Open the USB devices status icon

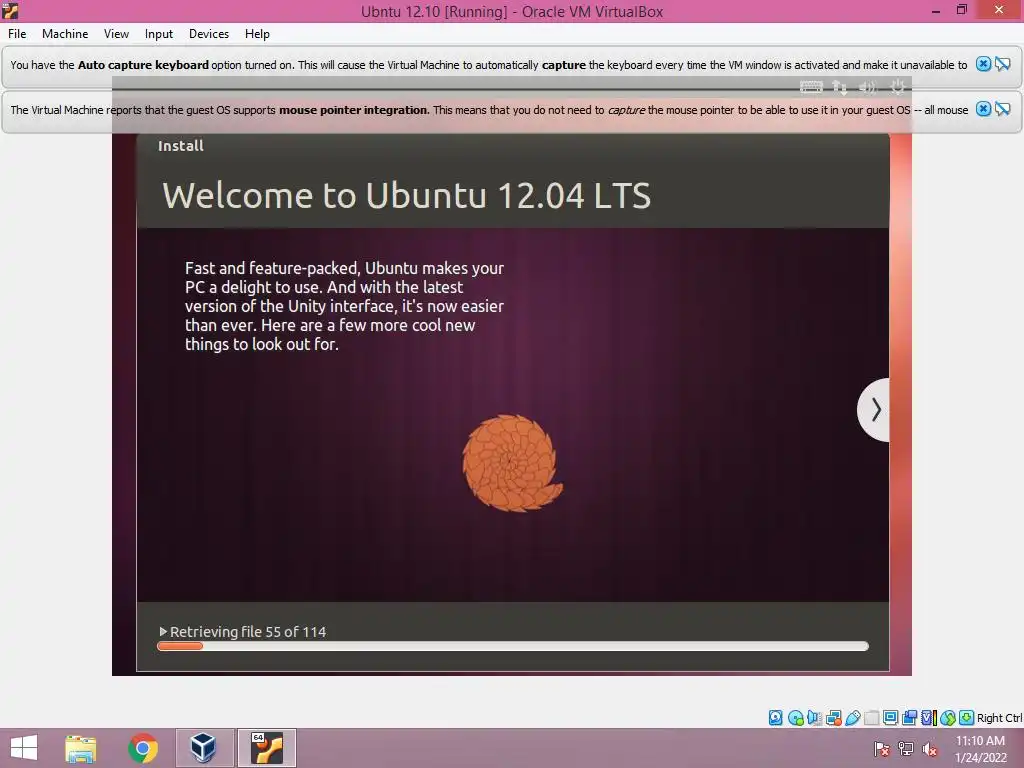852,718
